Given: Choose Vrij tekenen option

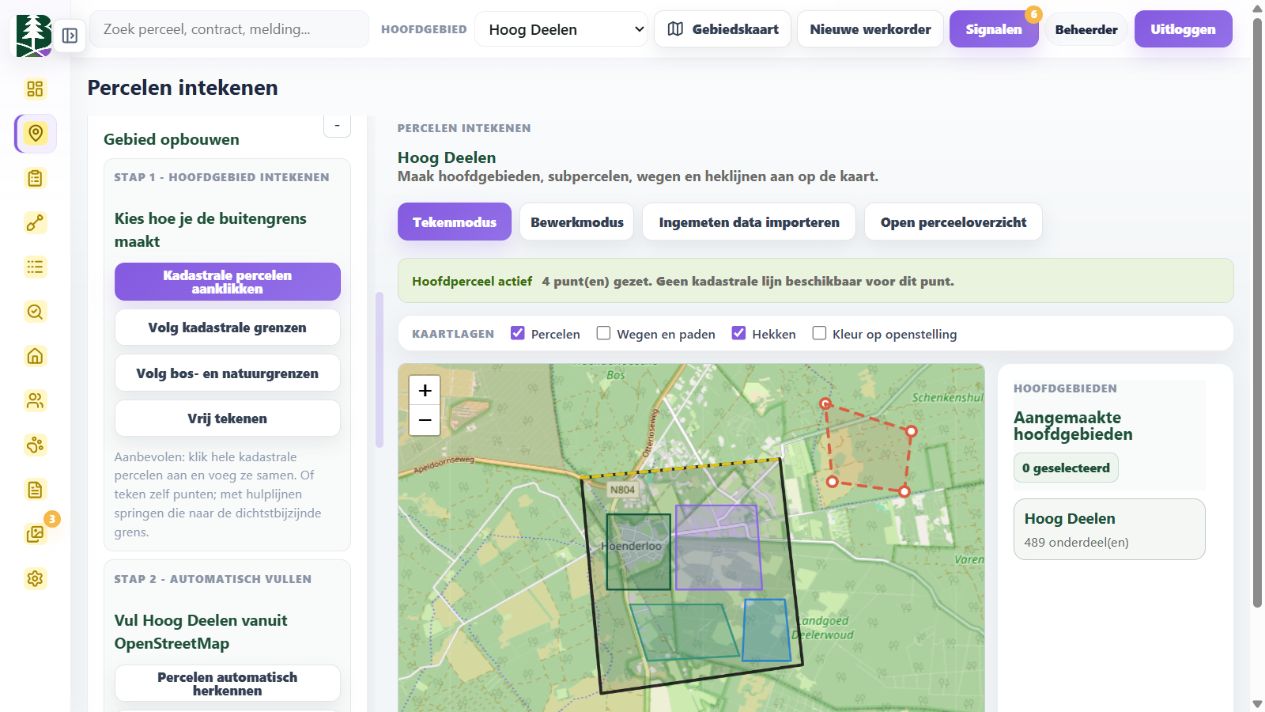Looking at the screenshot, I should [x=228, y=418].
